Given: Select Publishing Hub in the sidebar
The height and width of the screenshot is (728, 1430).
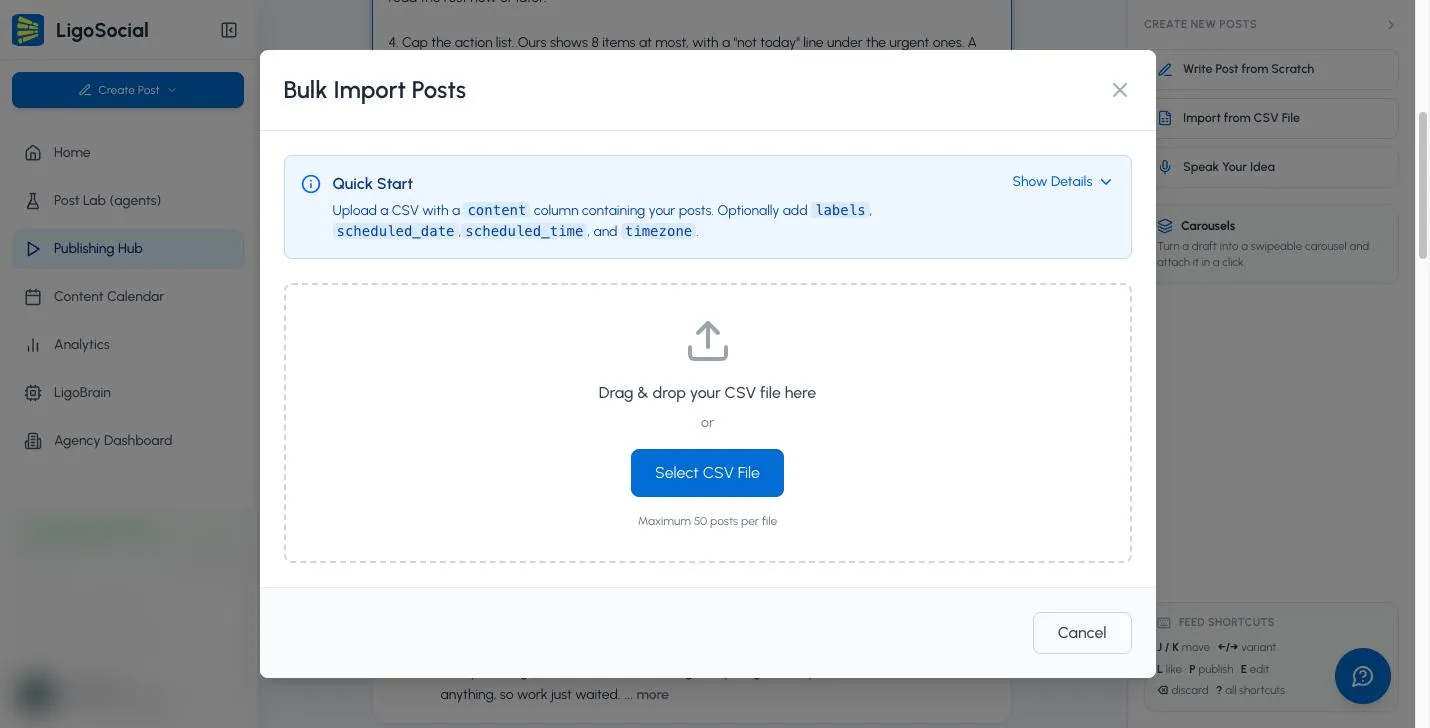Looking at the screenshot, I should pyautogui.click(x=128, y=248).
